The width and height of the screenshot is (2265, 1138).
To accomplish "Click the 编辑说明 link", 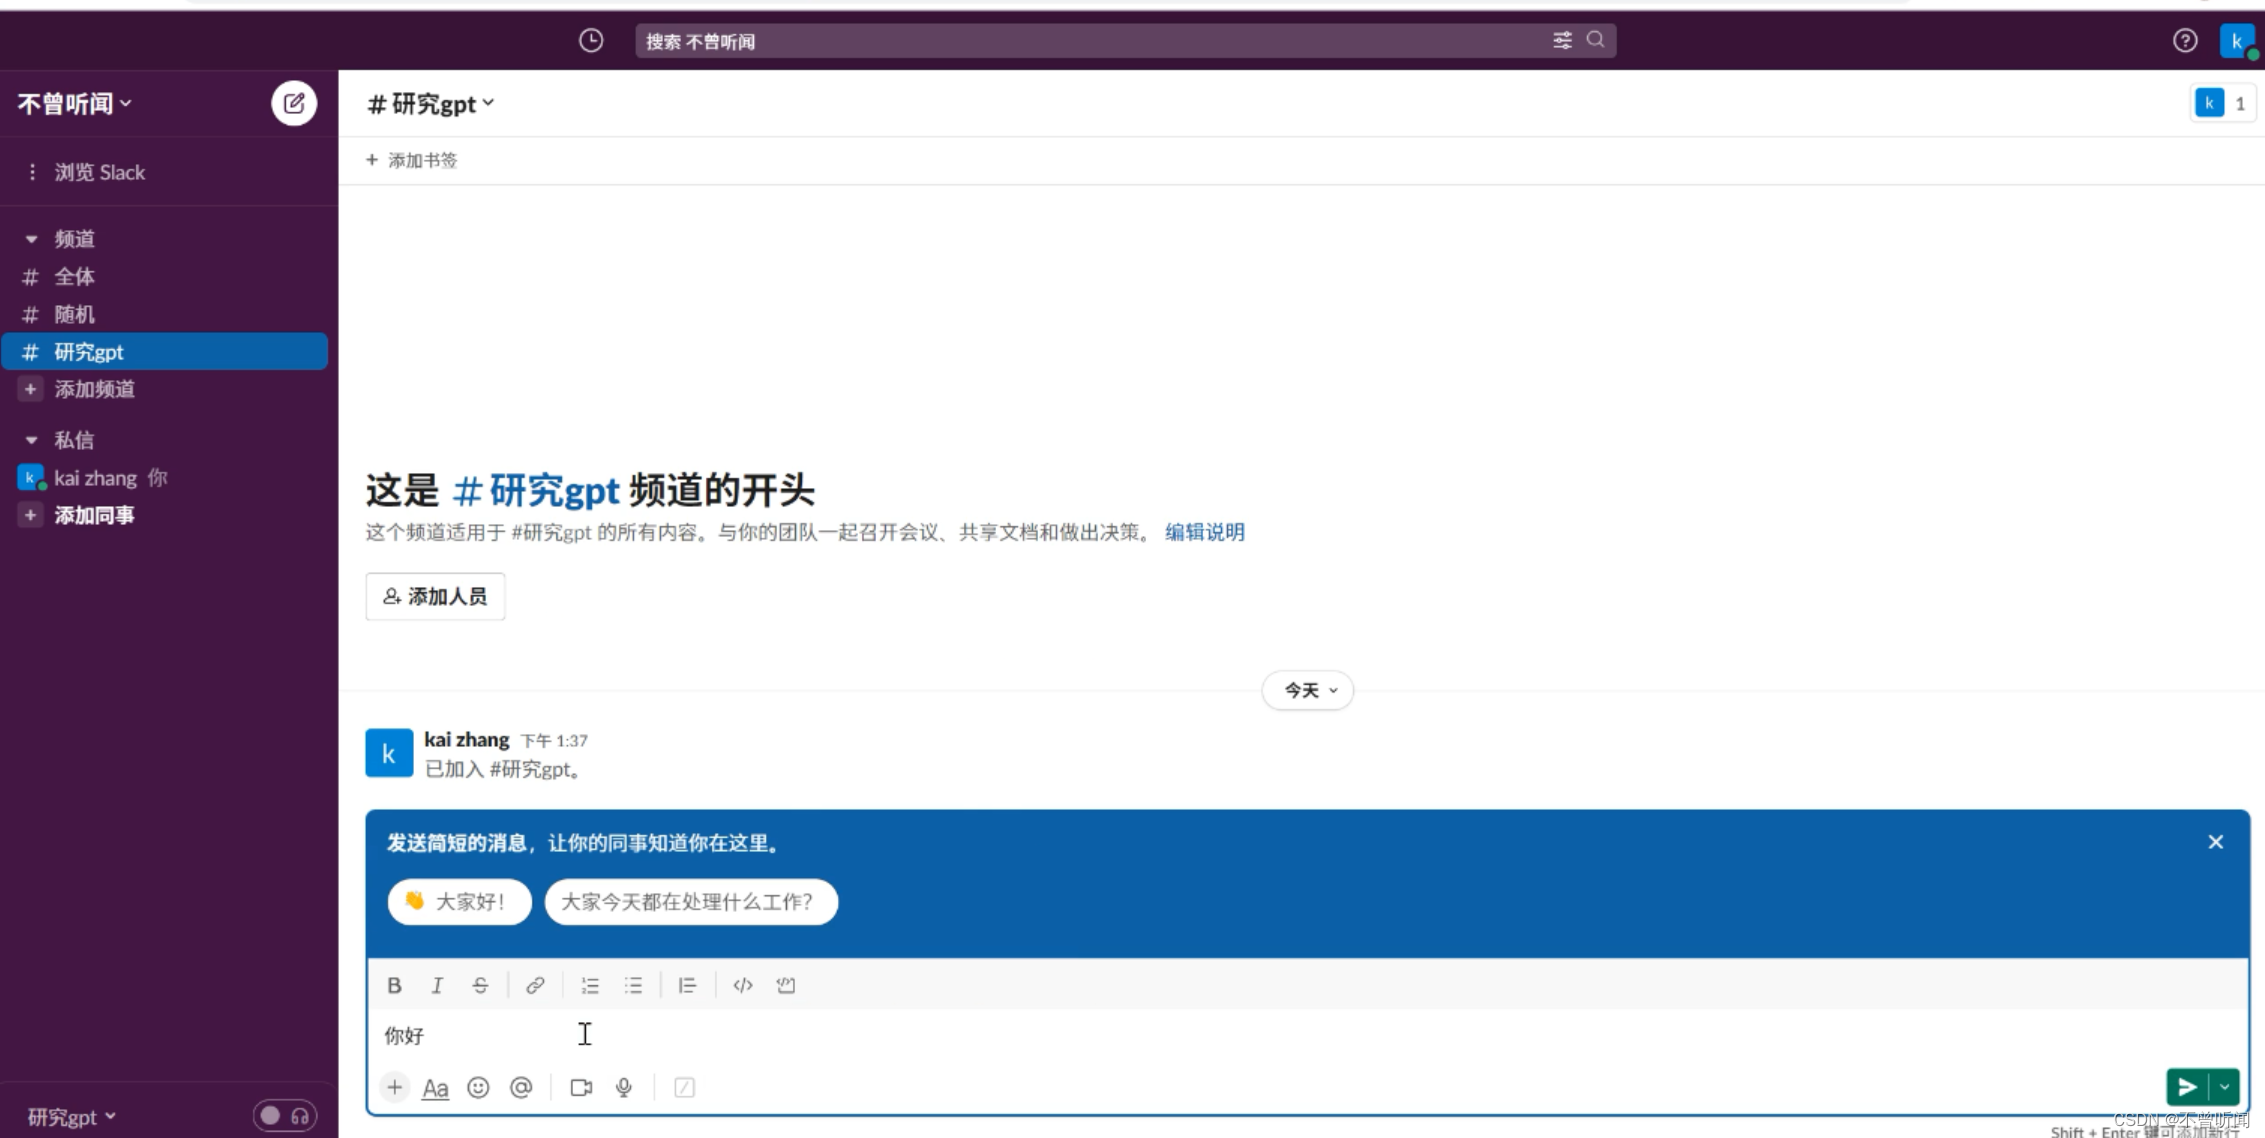I will pos(1204,532).
